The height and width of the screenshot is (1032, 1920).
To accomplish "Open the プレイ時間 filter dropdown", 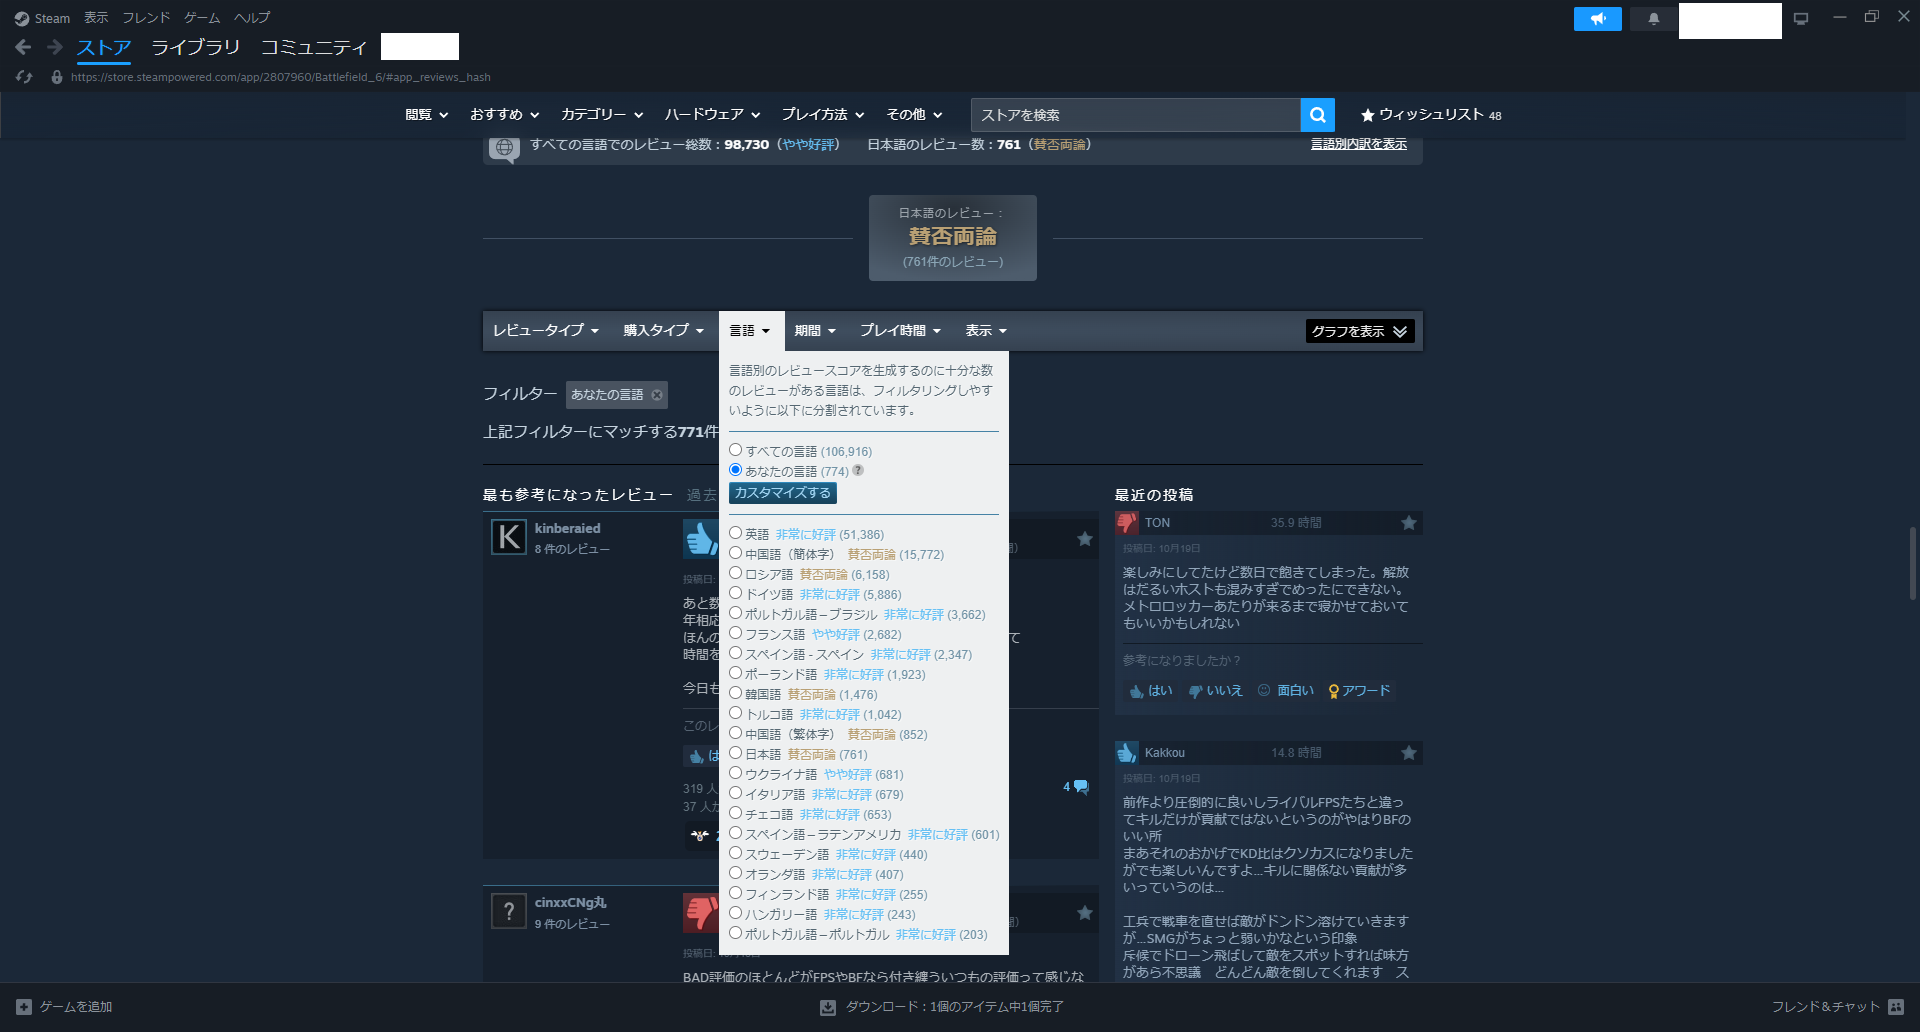I will click(x=900, y=331).
